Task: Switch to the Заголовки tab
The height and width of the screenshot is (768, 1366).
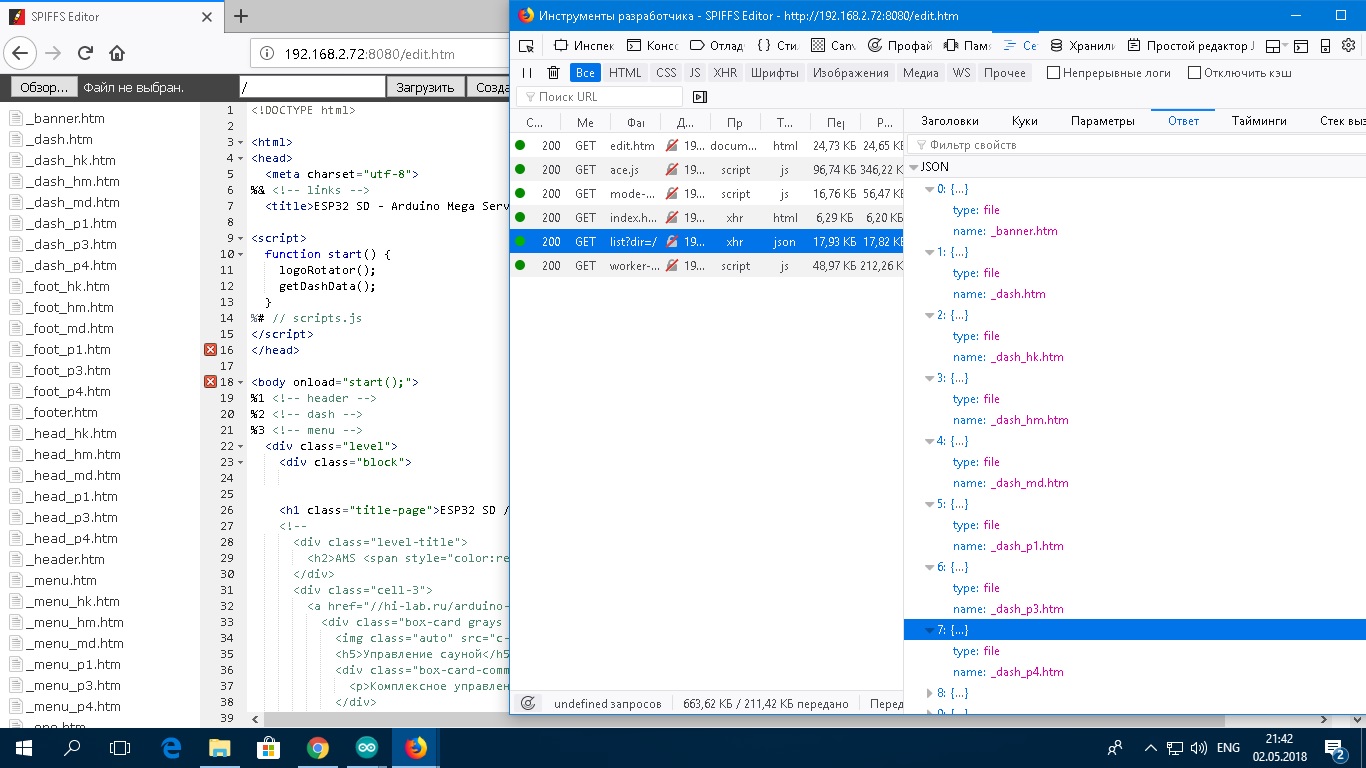Action: point(949,121)
